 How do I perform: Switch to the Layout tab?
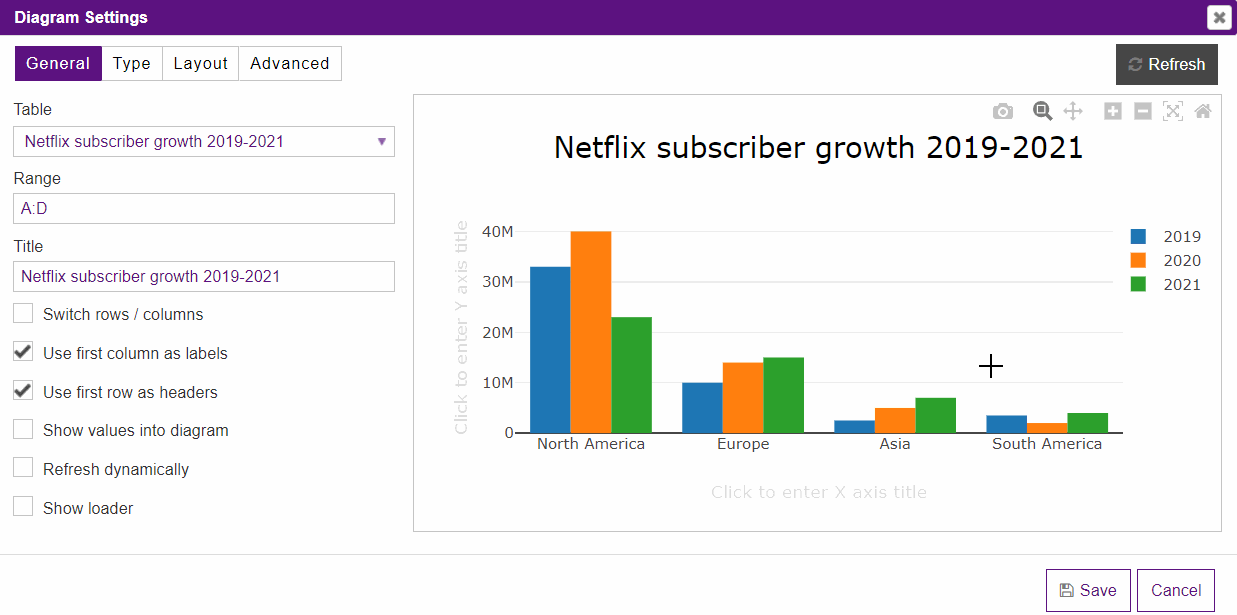(201, 64)
